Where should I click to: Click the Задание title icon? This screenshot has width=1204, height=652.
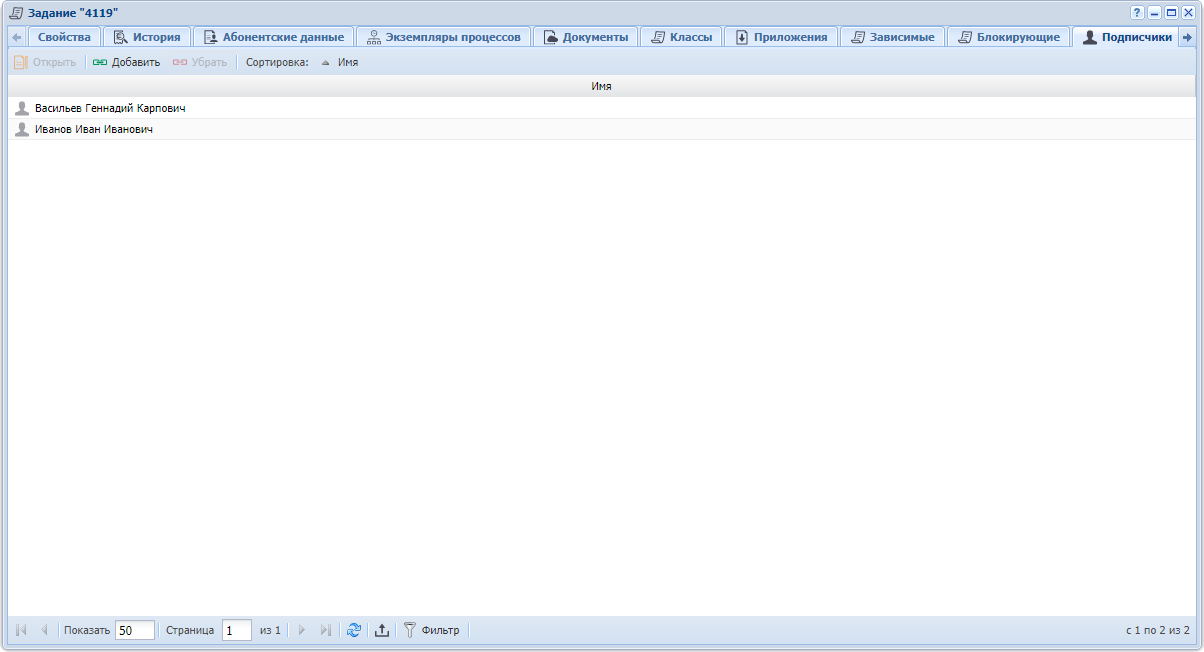click(16, 12)
